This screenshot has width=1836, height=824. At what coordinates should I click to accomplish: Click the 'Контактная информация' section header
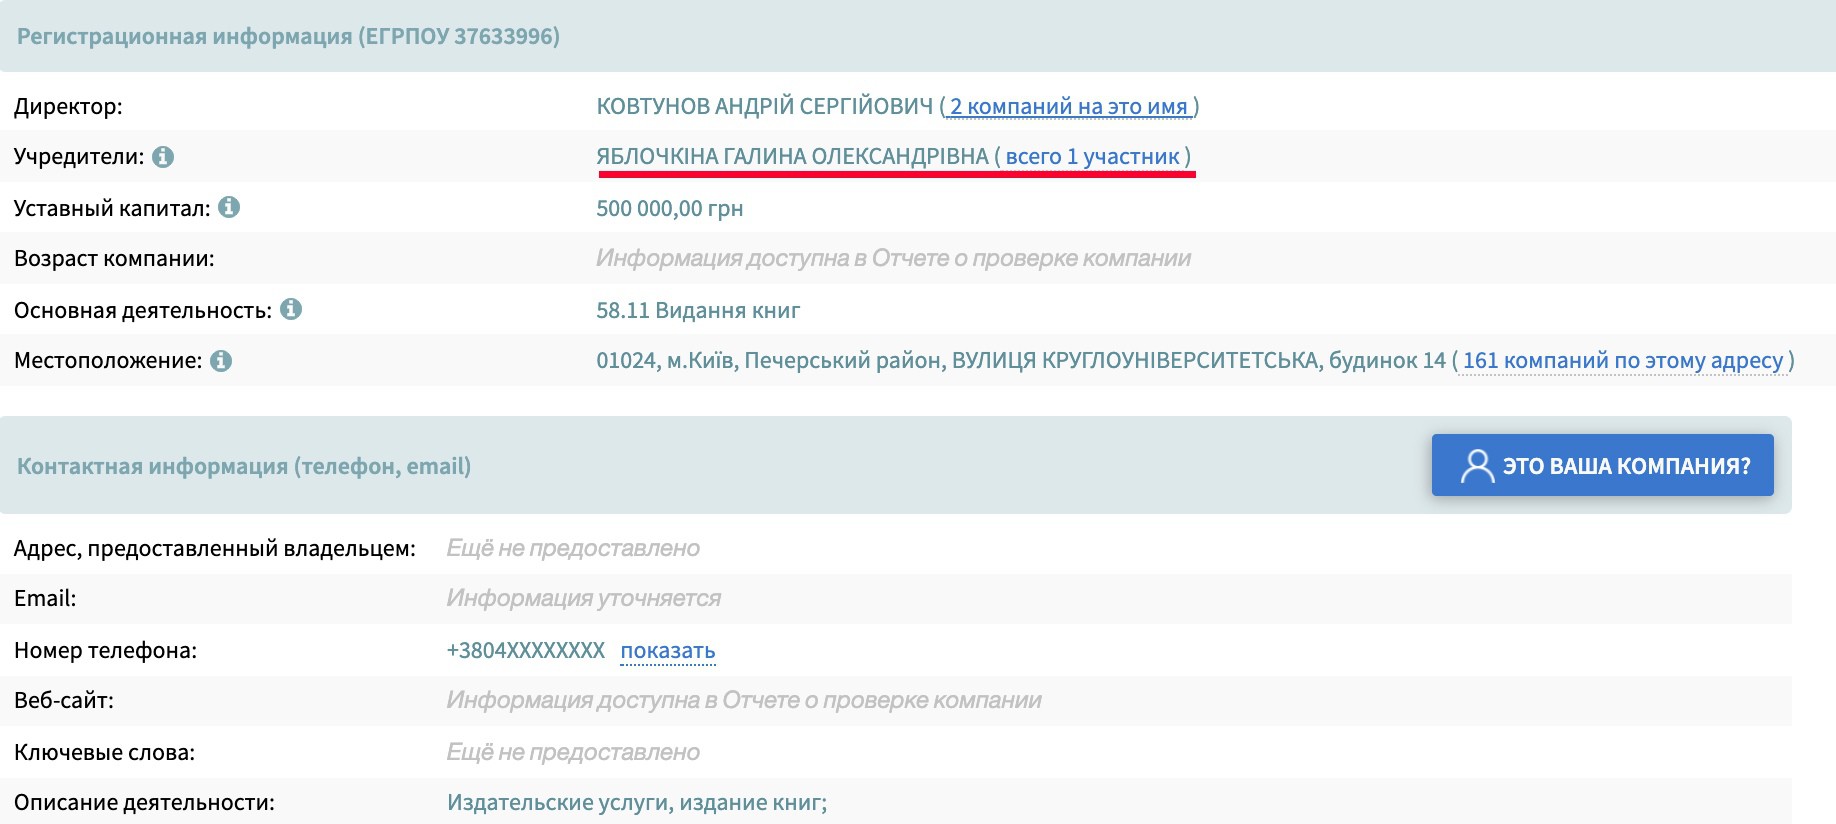pos(244,467)
